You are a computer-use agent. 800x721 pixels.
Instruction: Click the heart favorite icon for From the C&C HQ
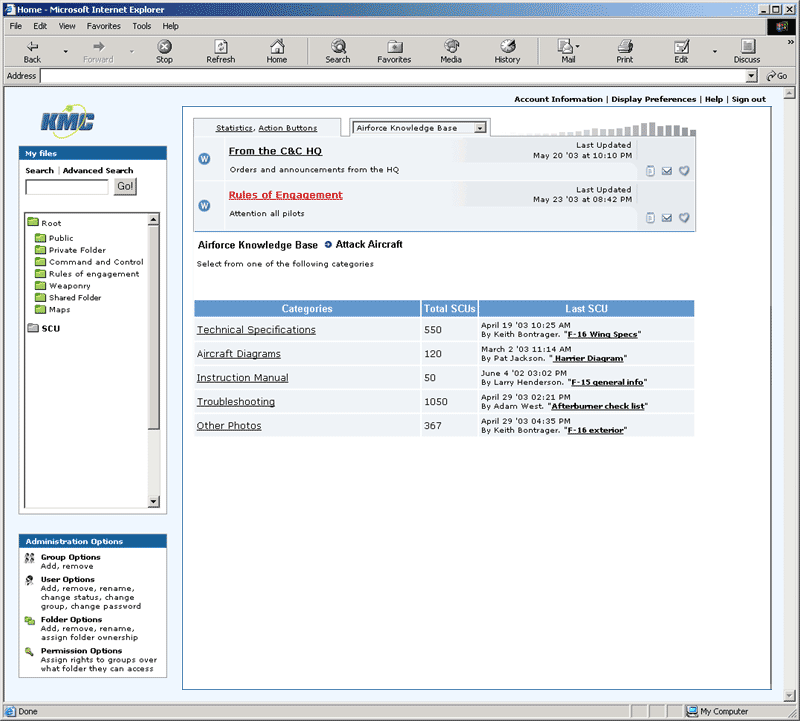pyautogui.click(x=684, y=171)
